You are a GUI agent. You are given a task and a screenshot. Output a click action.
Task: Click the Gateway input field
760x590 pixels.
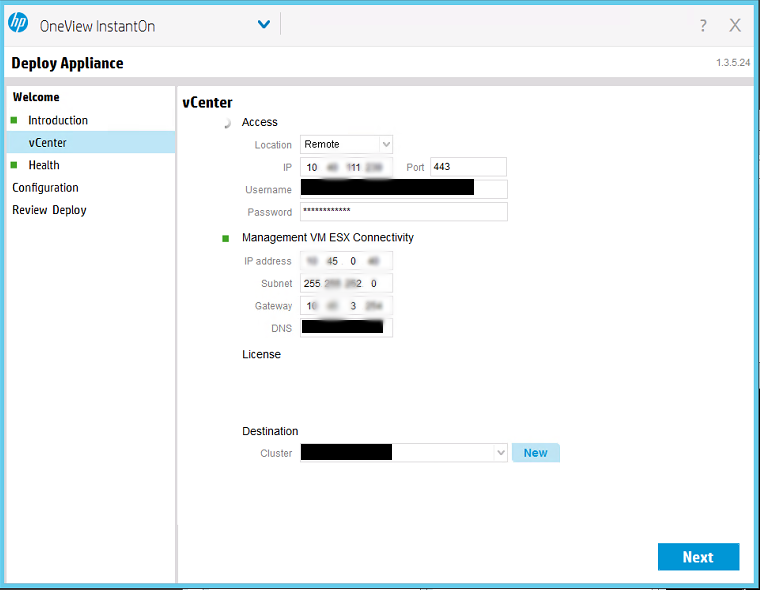tap(346, 306)
